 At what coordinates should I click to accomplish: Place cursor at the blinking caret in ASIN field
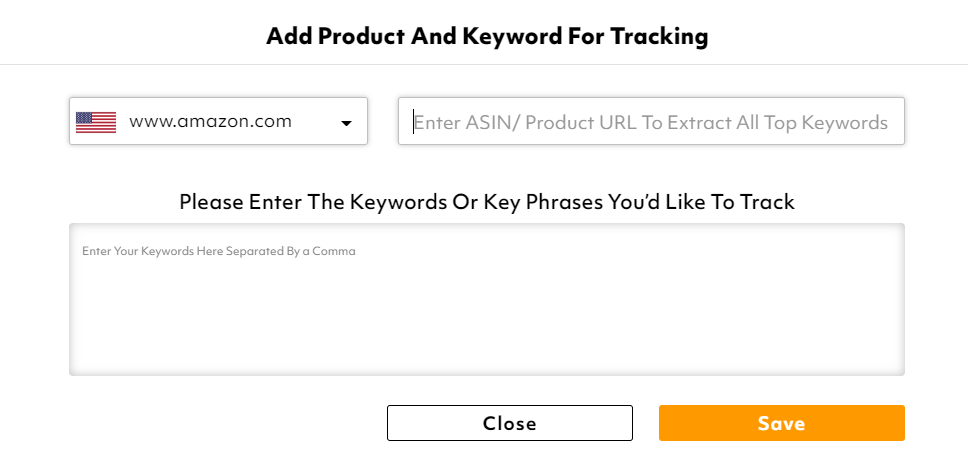414,122
